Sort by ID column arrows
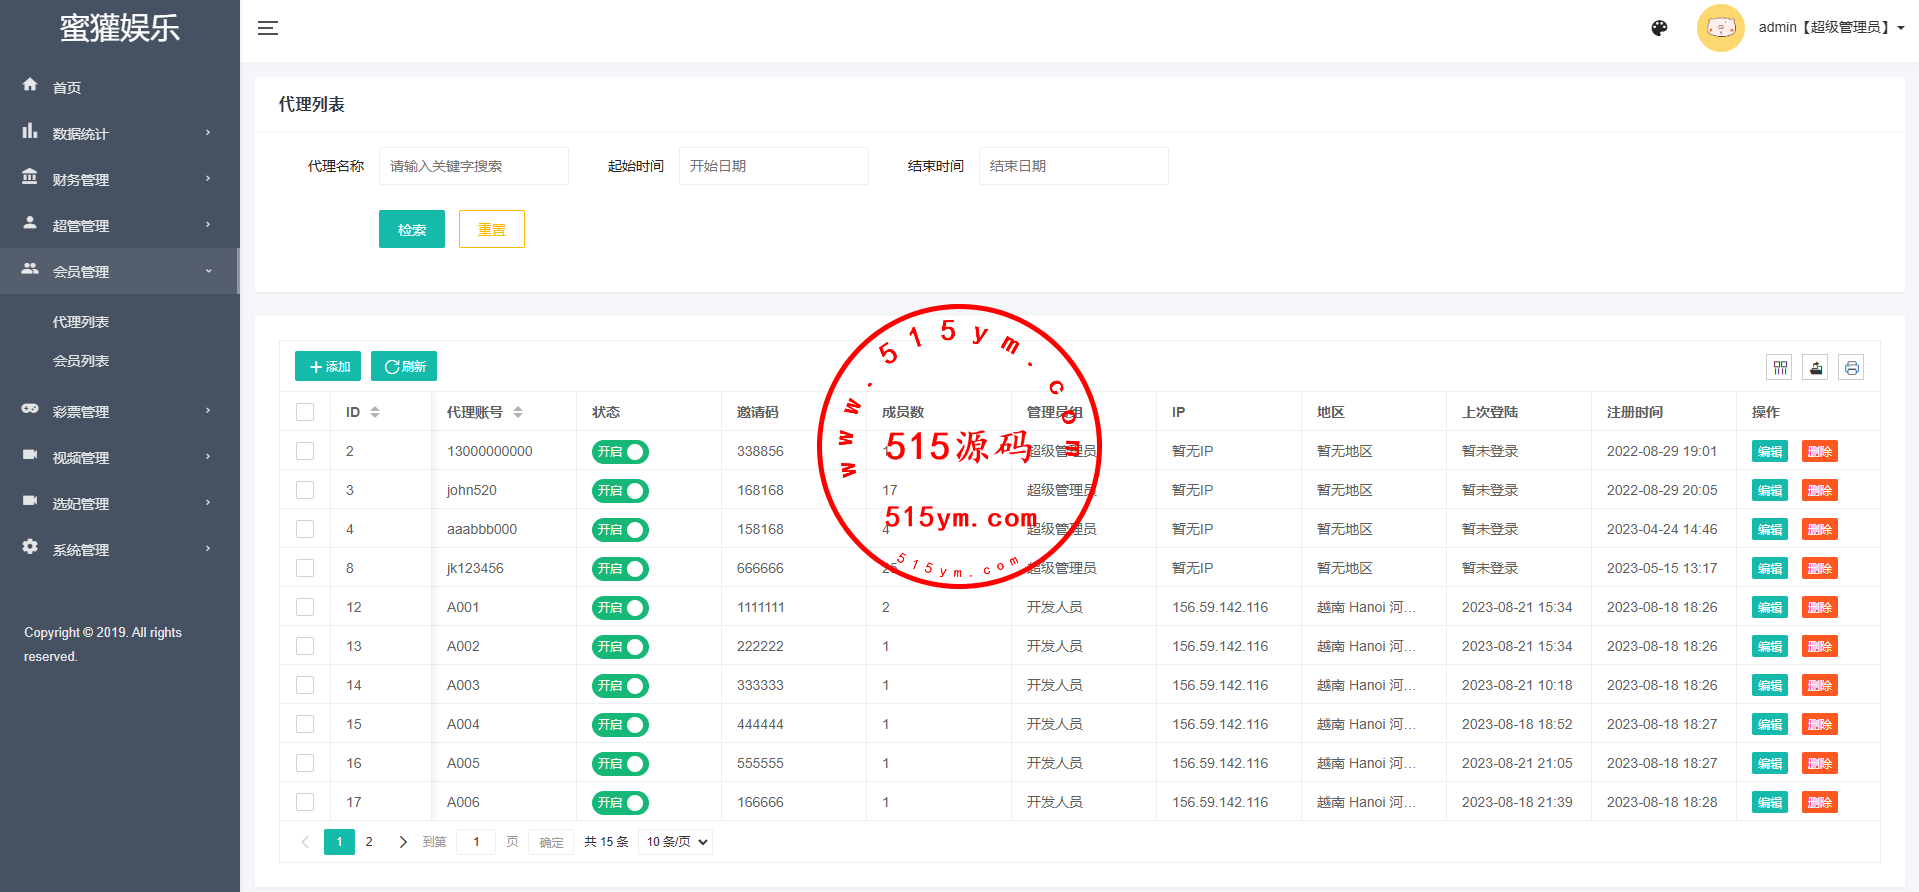The width and height of the screenshot is (1919, 892). coord(375,412)
